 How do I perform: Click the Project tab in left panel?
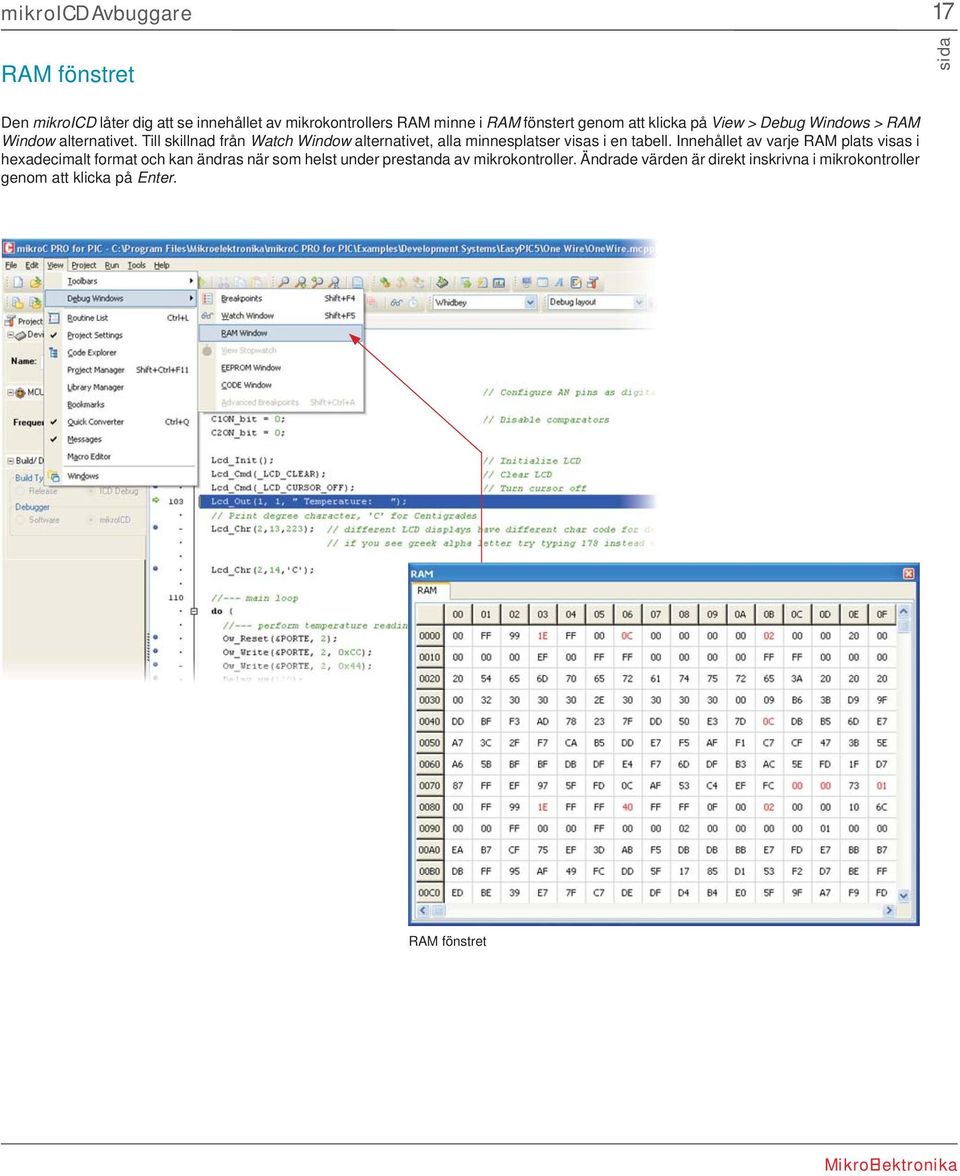pyautogui.click(x=25, y=321)
